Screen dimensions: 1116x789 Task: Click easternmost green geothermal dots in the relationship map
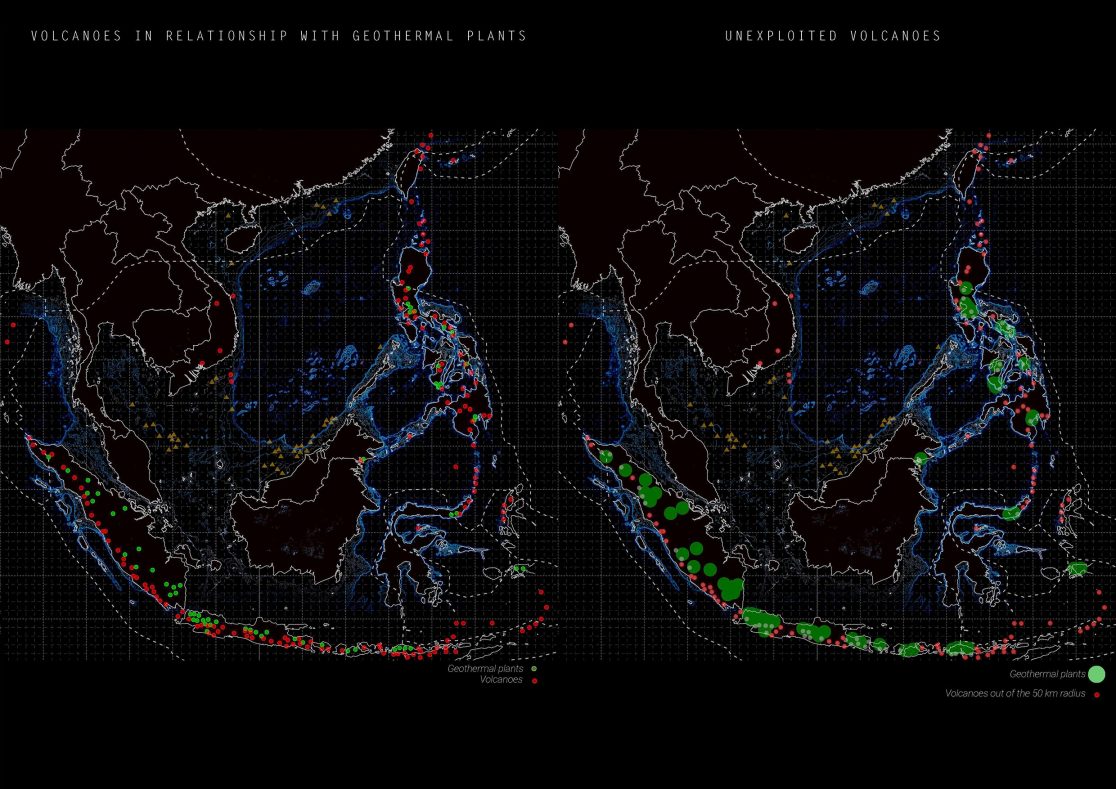(x=520, y=569)
